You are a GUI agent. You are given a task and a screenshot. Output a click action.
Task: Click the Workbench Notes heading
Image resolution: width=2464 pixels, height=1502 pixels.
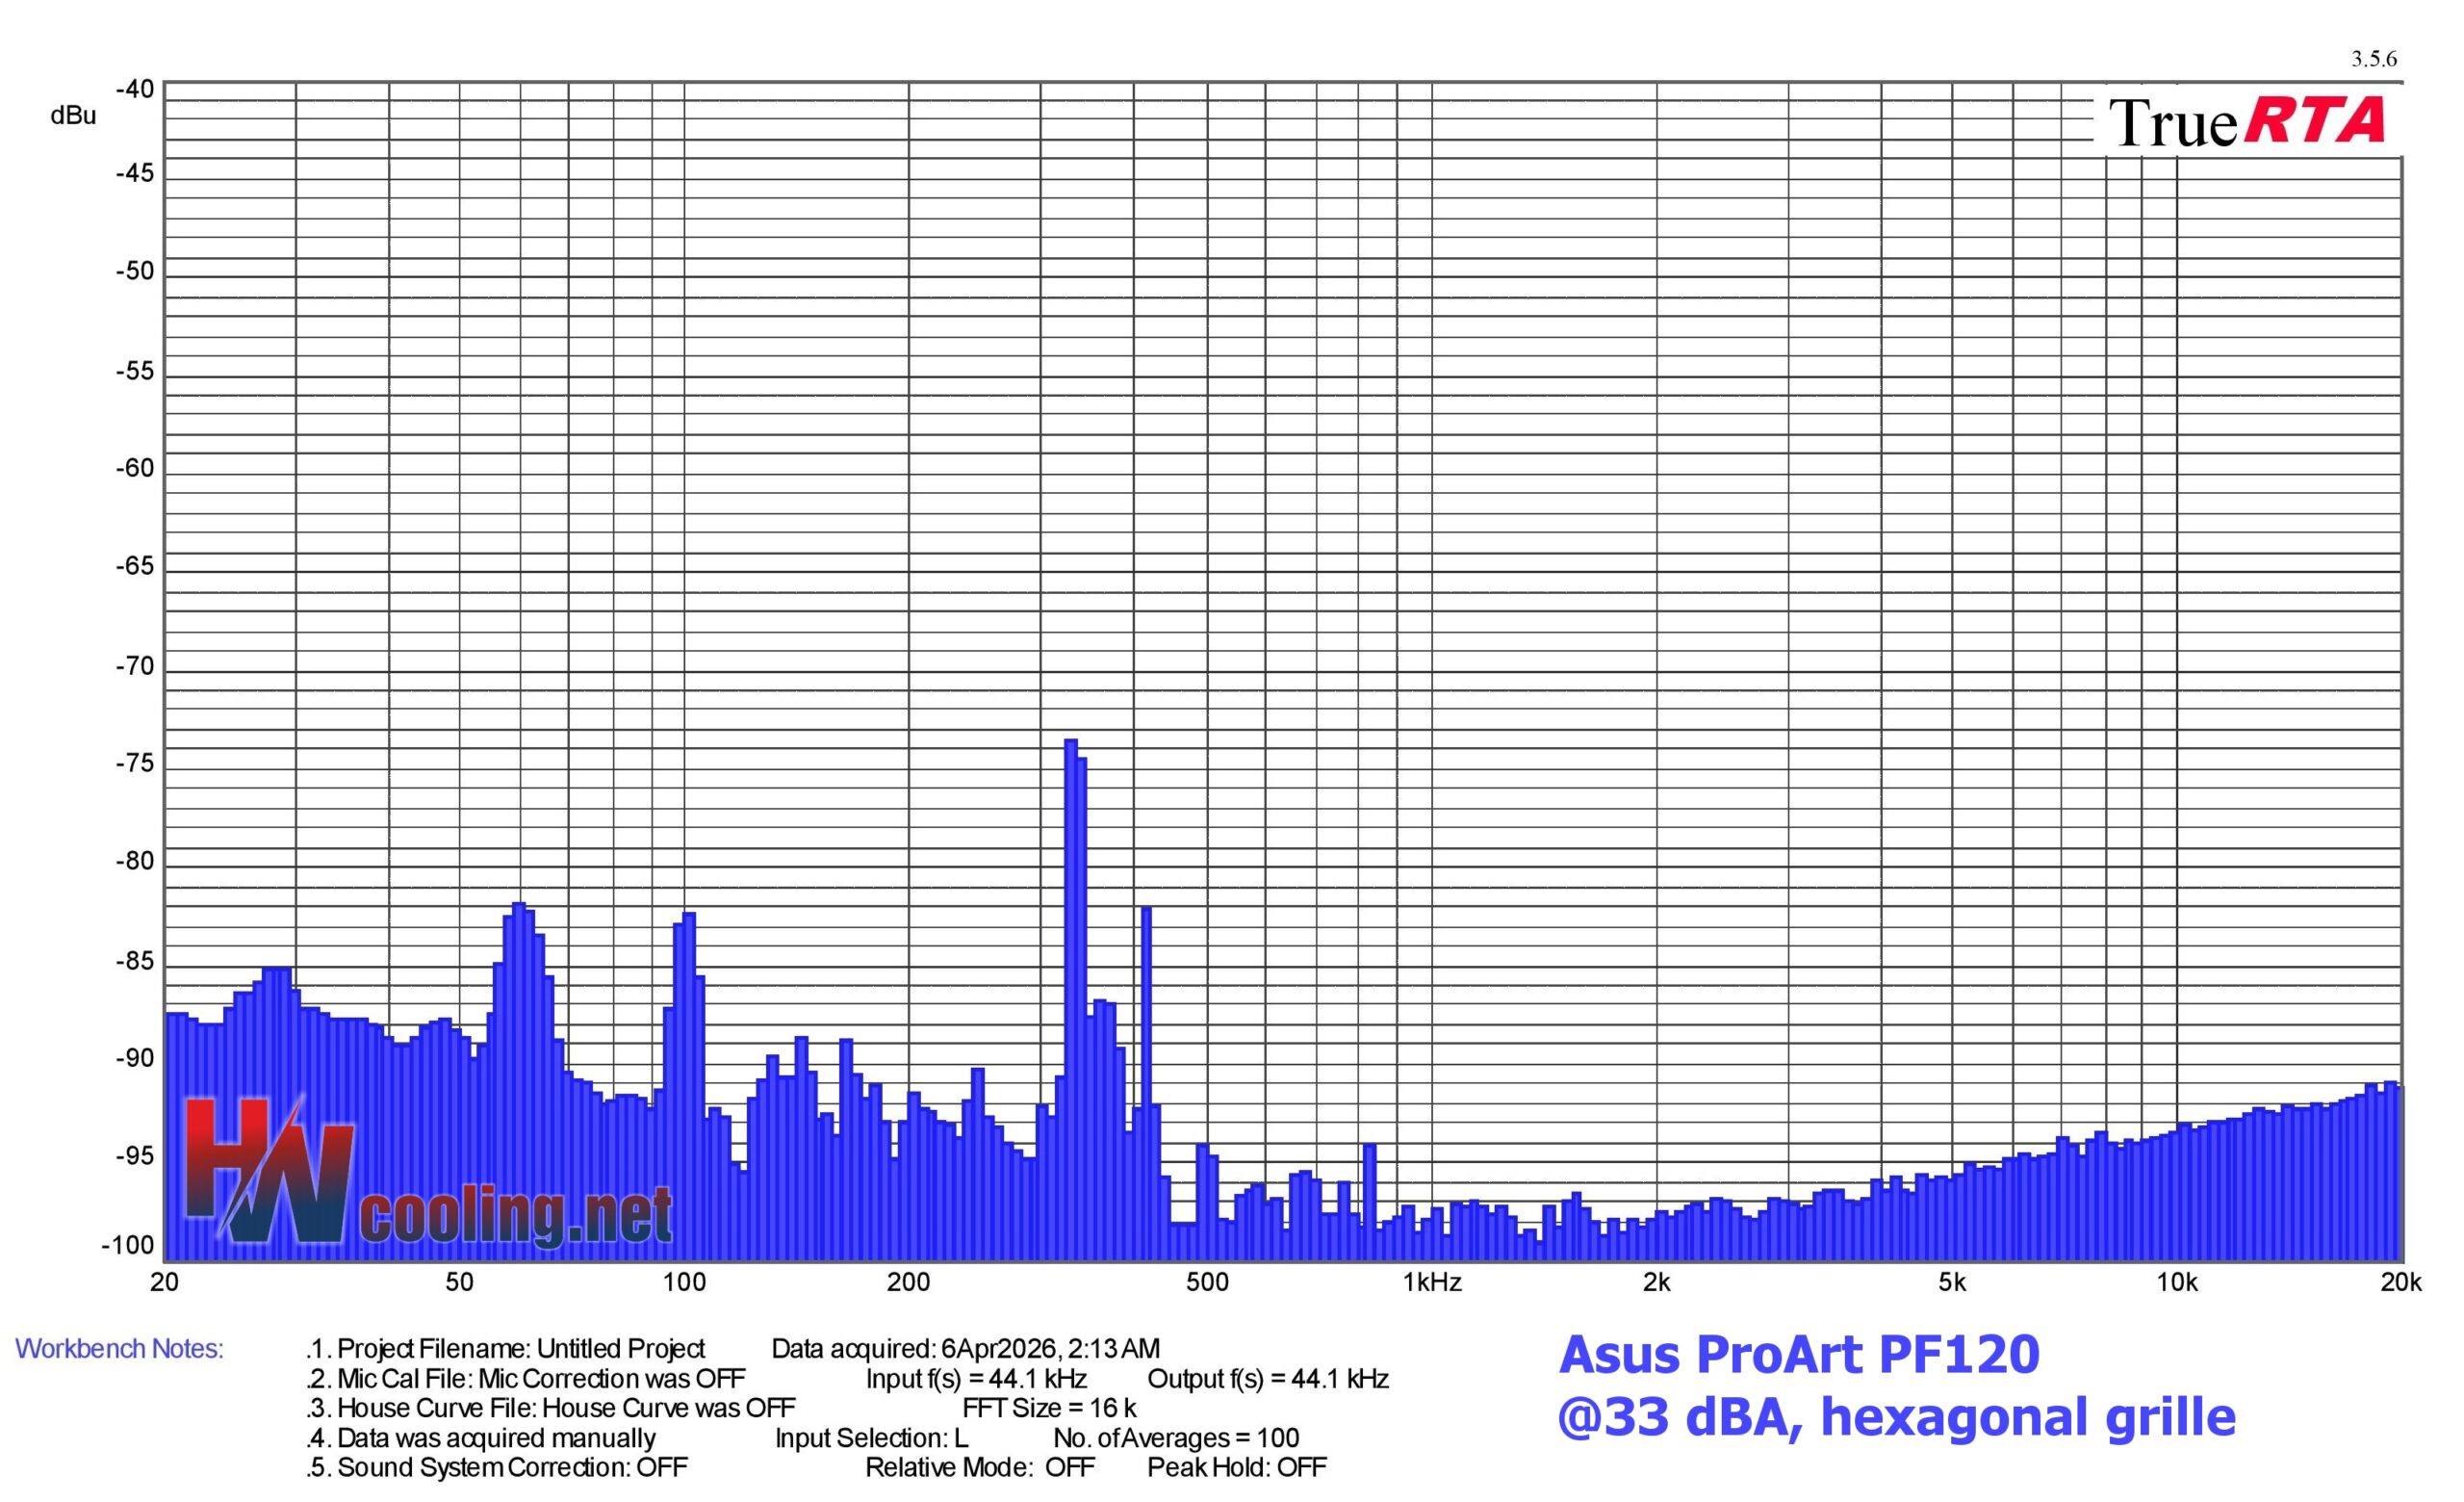pyautogui.click(x=119, y=1349)
